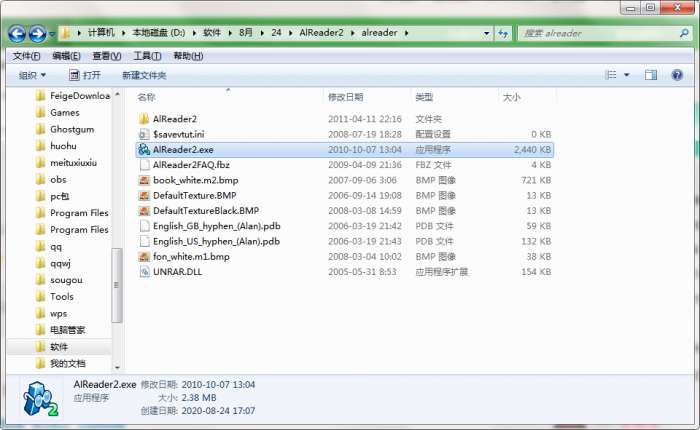Open wps folder in navigation pane
700x430 pixels.
[52, 313]
